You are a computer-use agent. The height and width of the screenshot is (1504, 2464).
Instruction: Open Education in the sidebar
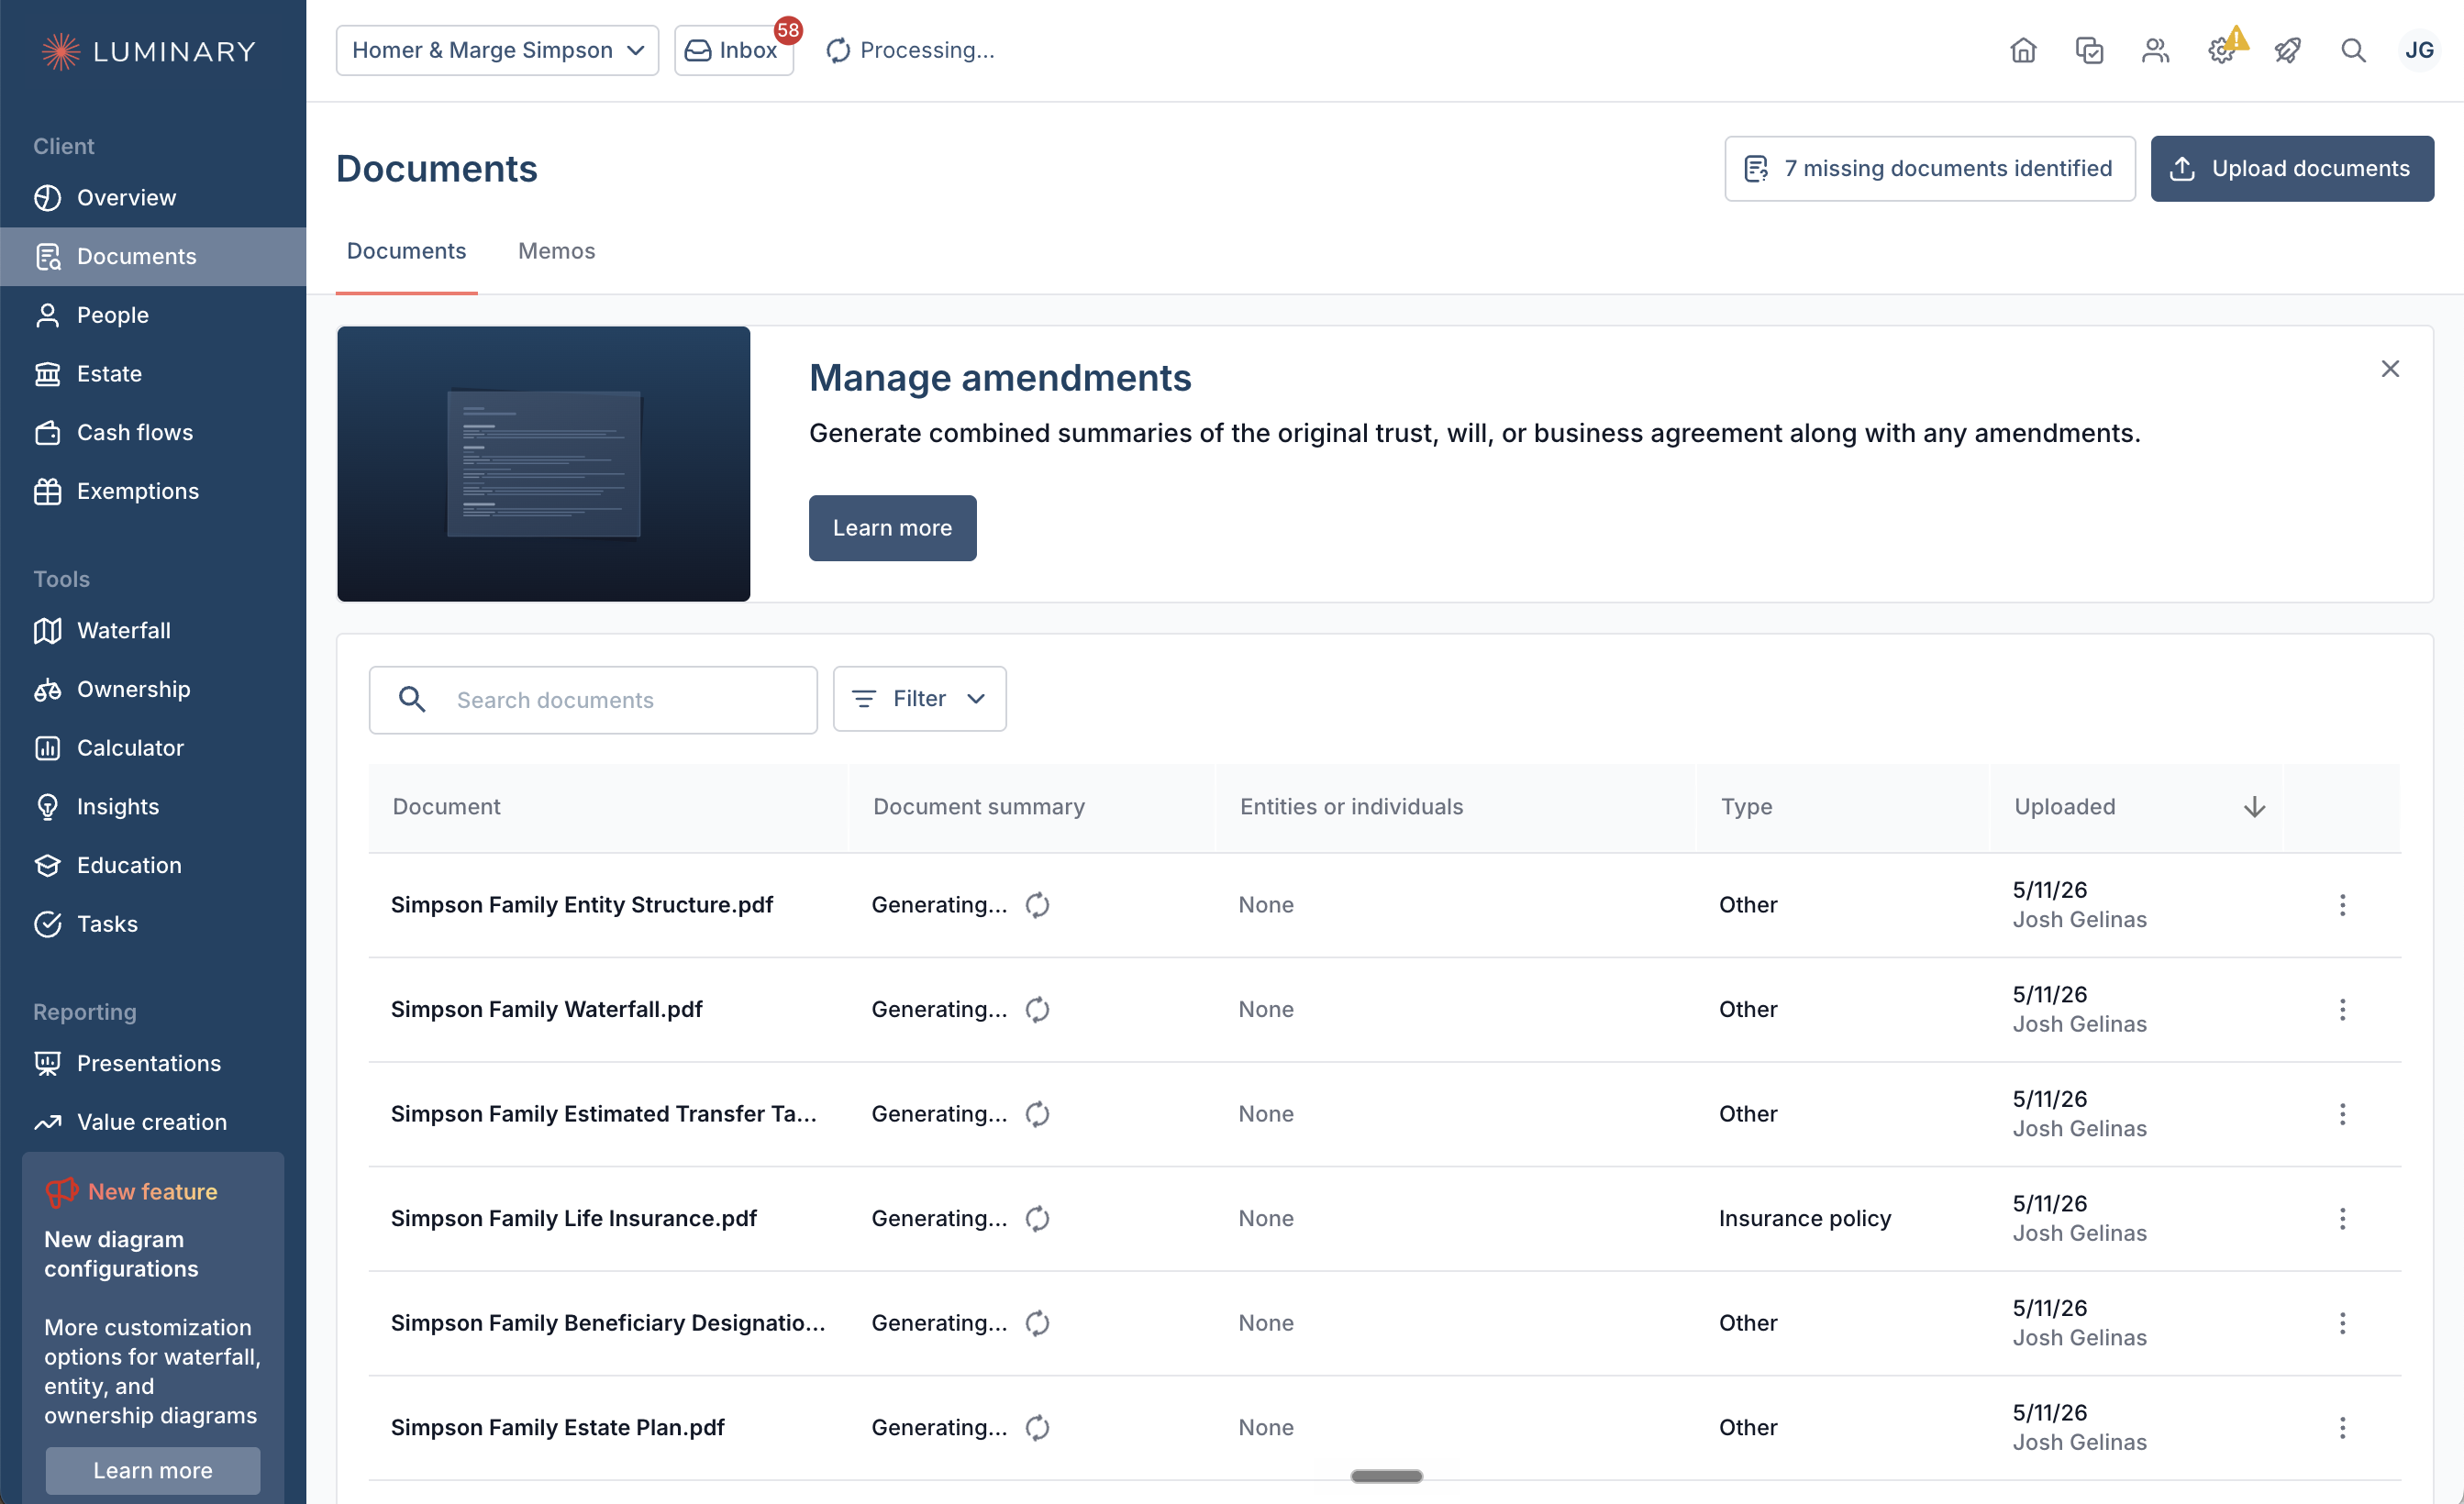pos(153,865)
